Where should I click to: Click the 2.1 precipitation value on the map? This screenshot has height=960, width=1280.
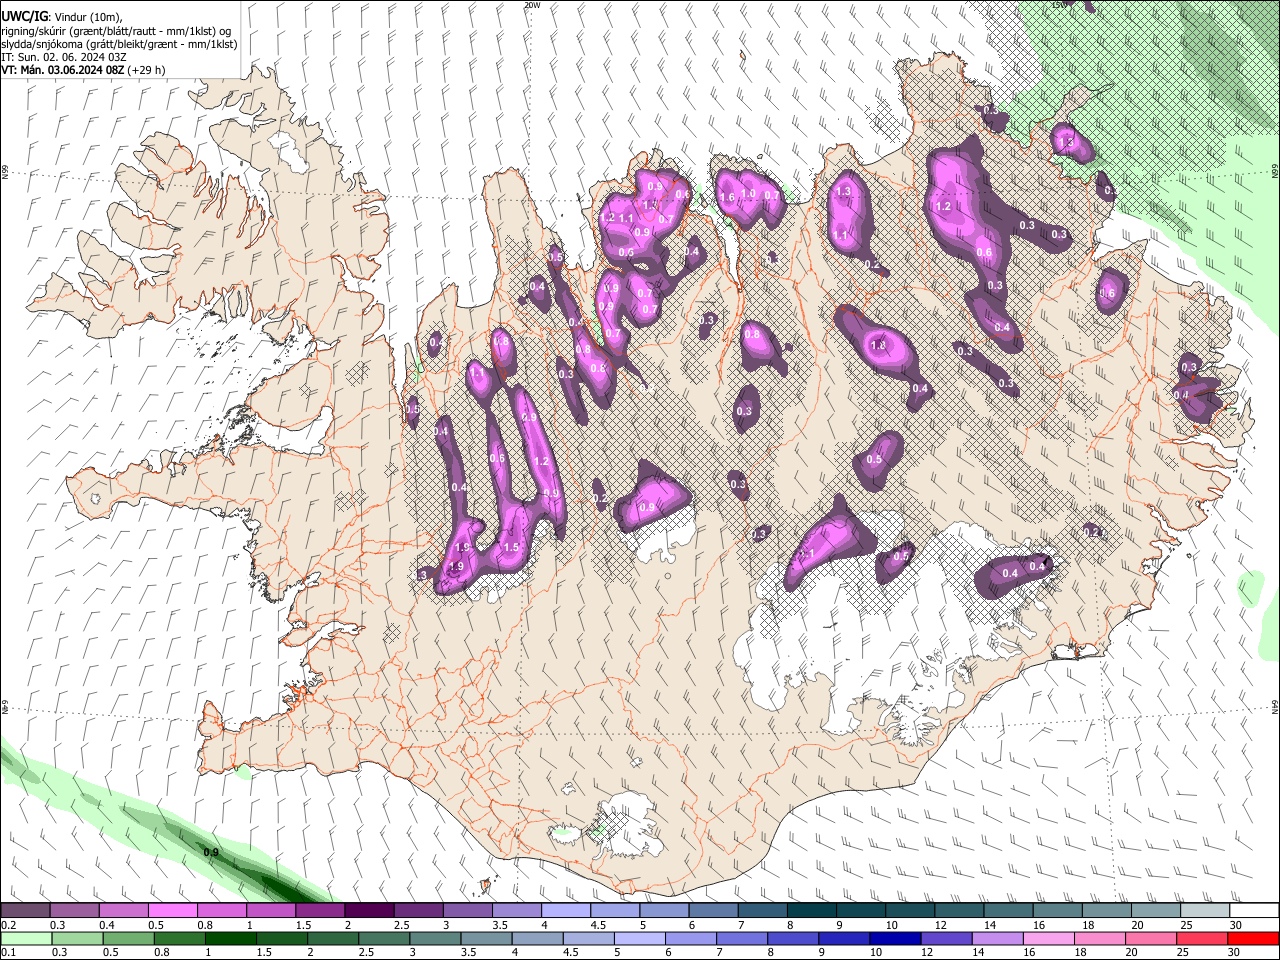click(806, 553)
